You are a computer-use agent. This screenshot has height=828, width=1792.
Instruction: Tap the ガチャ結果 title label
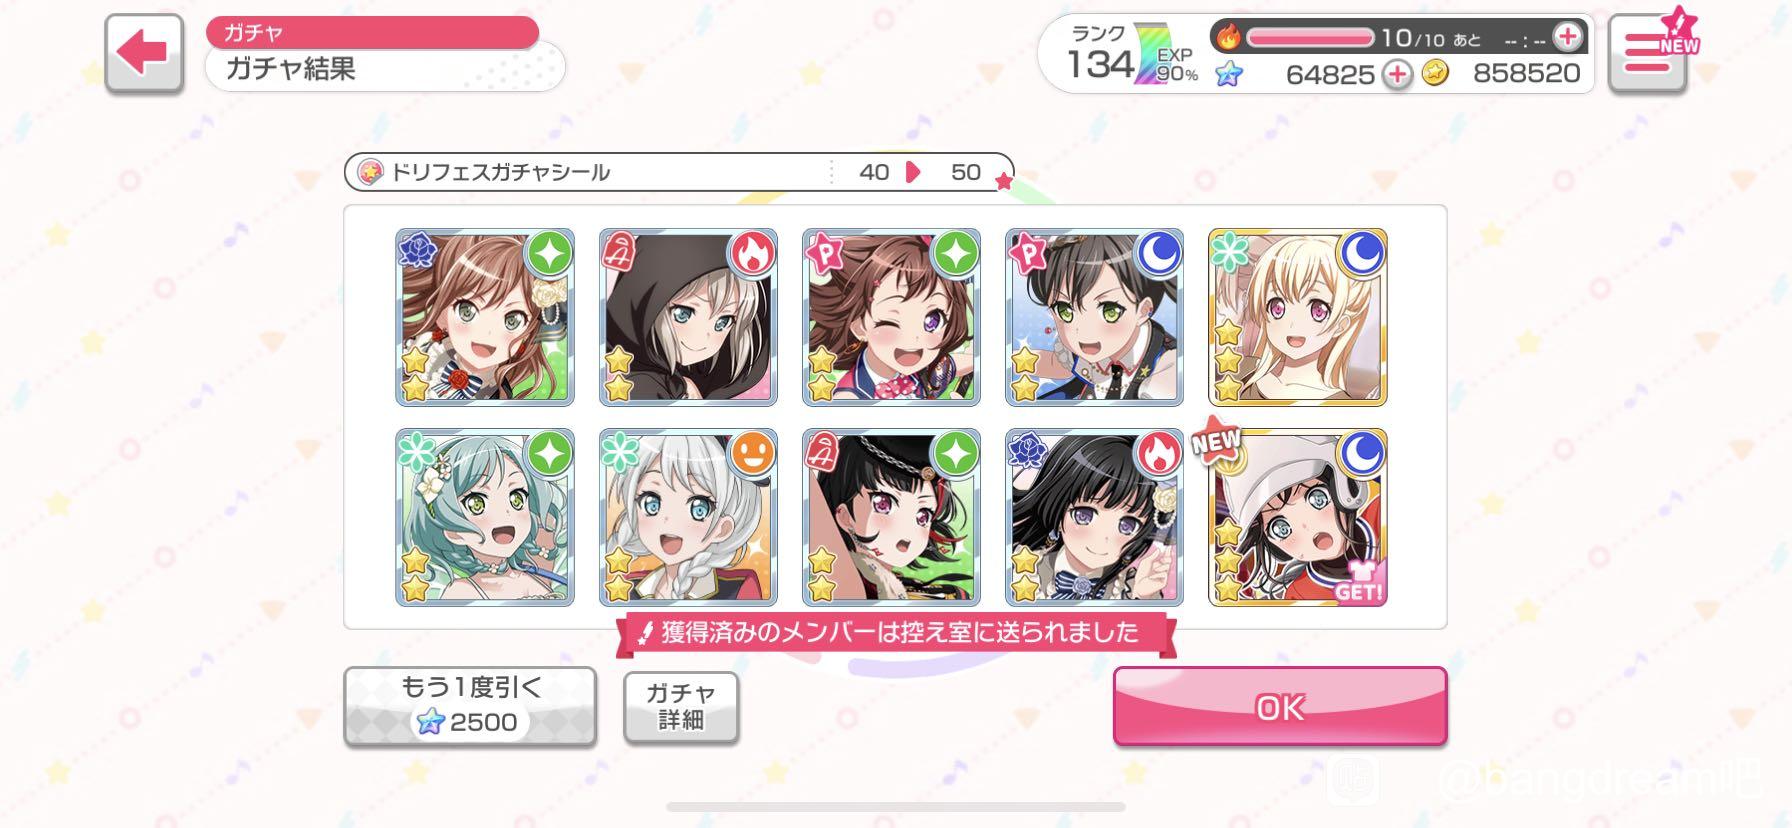tap(290, 69)
